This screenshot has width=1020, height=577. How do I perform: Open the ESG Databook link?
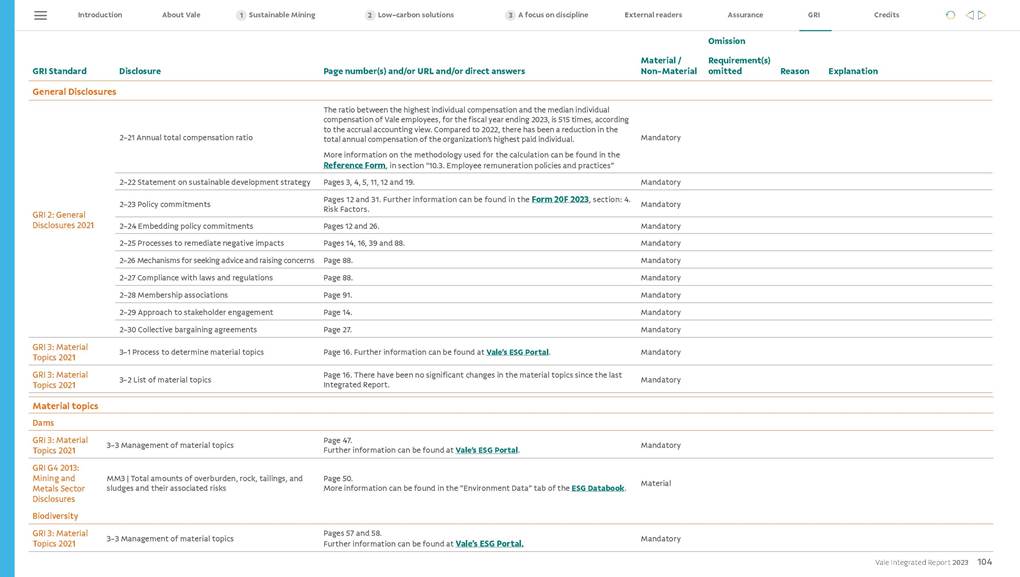597,488
